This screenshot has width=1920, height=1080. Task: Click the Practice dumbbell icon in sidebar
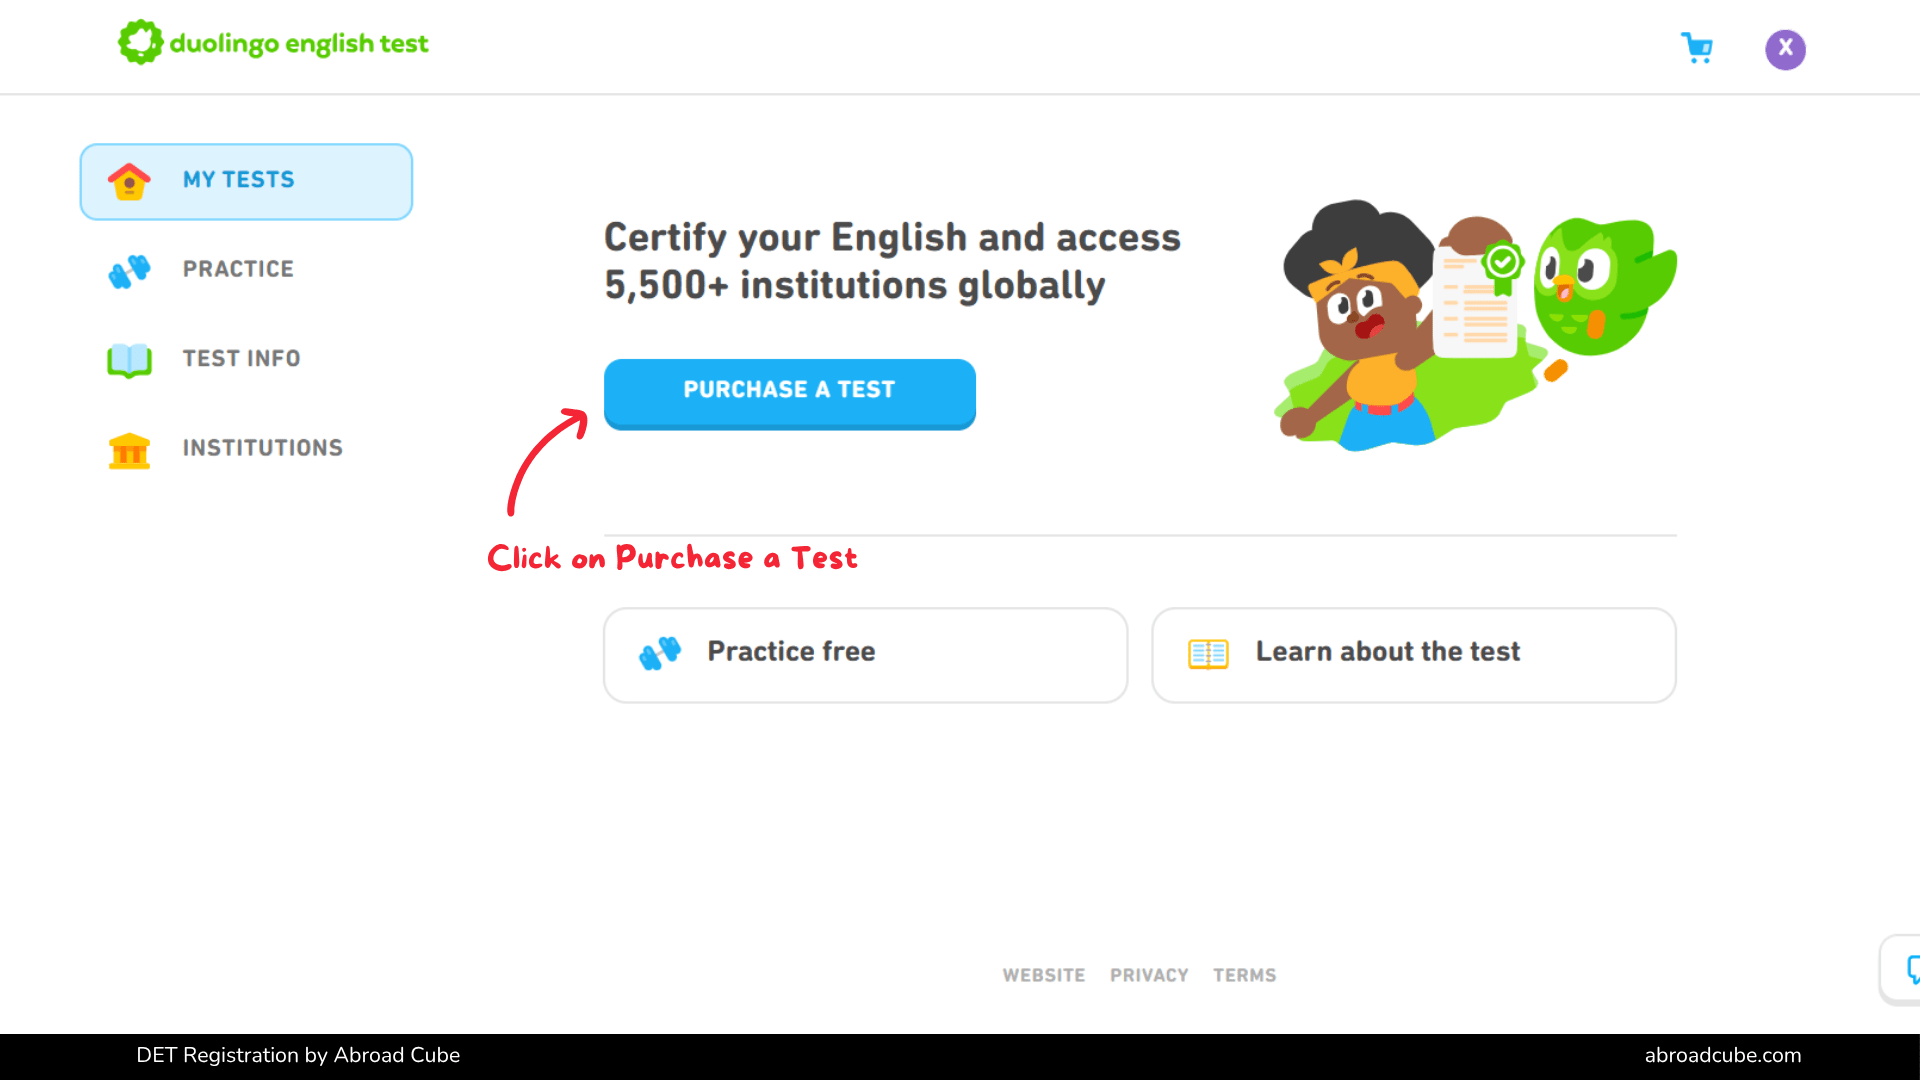(x=129, y=270)
